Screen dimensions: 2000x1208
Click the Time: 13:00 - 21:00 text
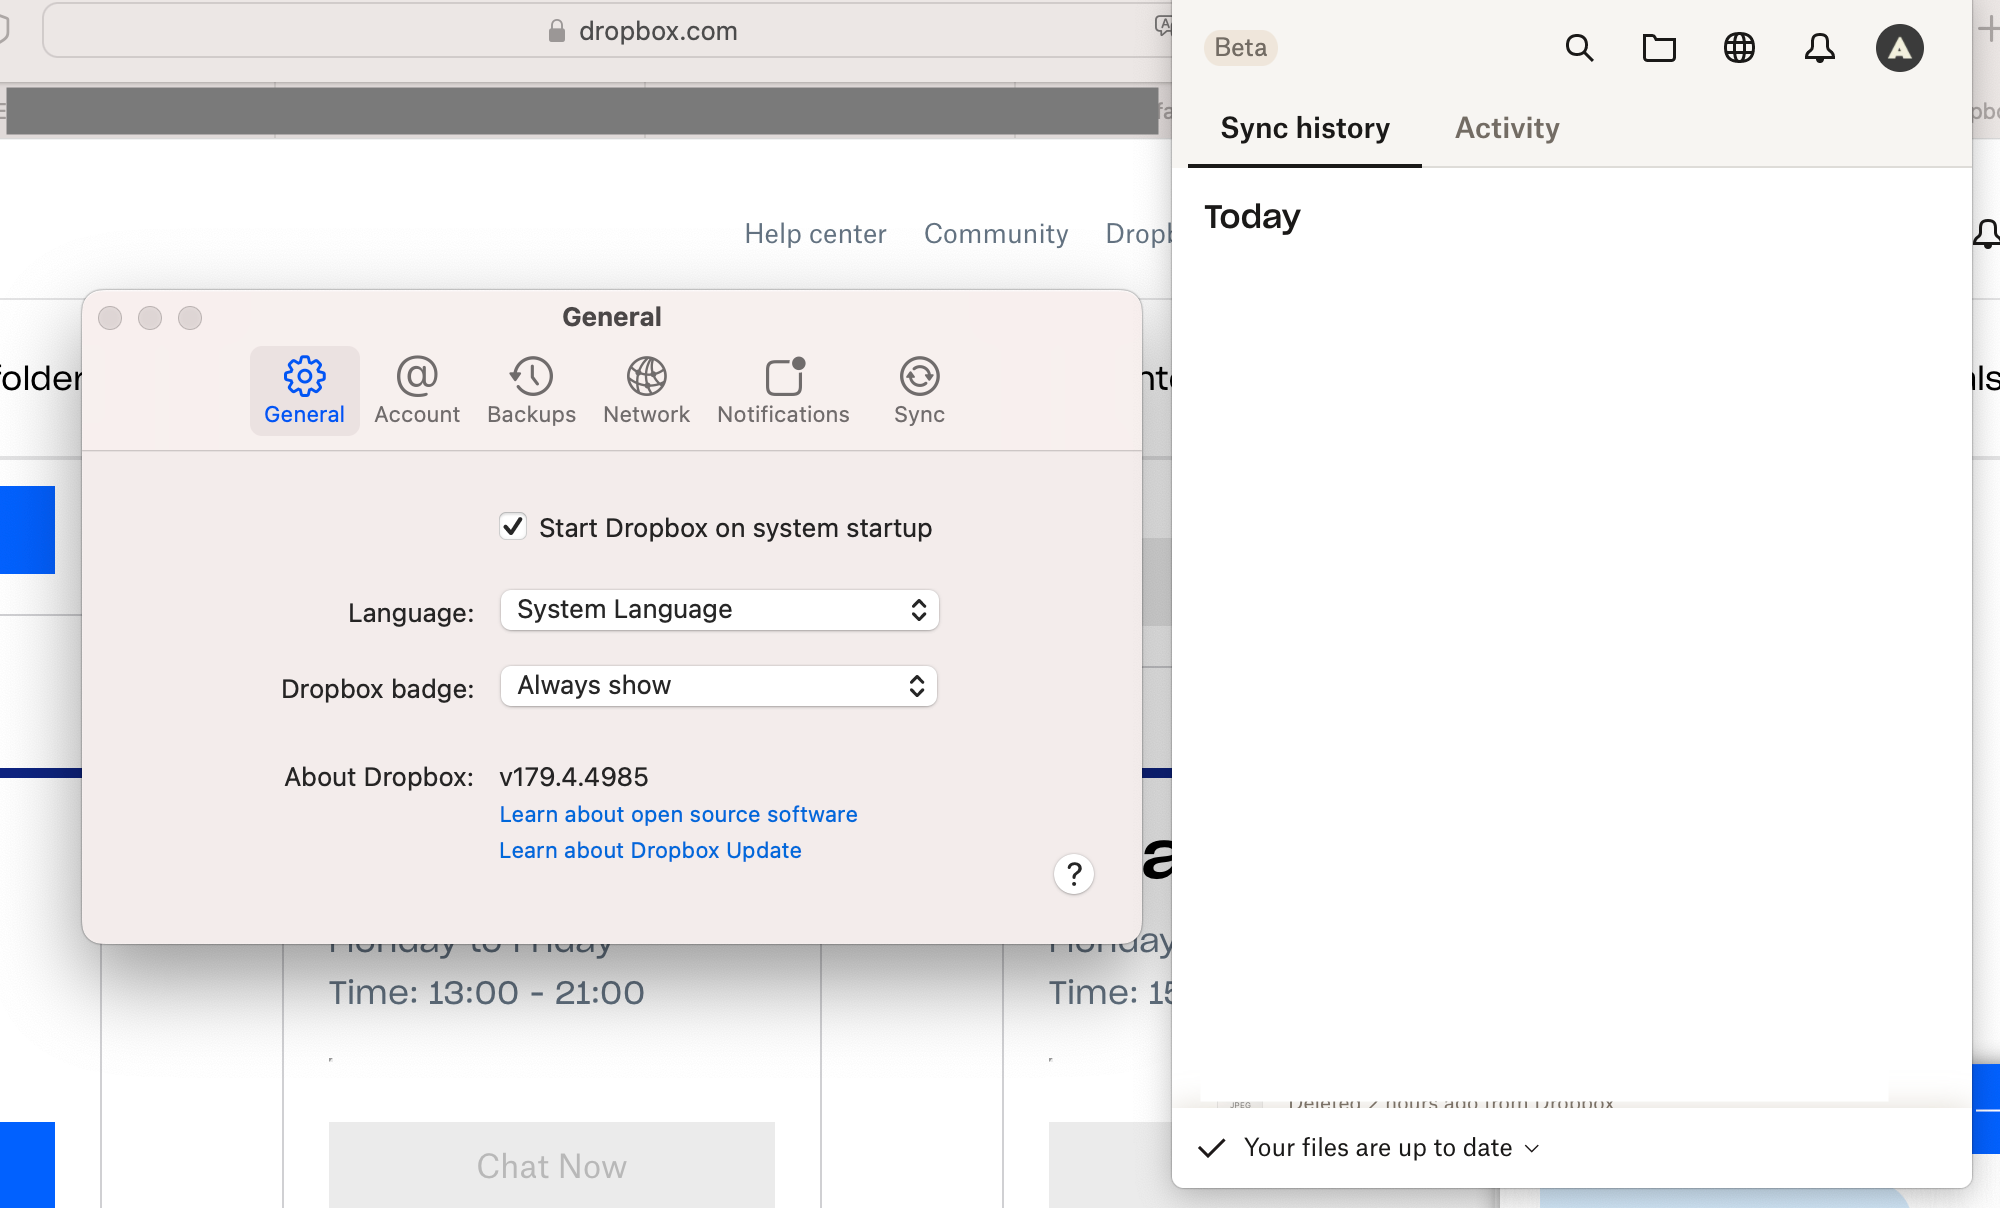coord(486,993)
